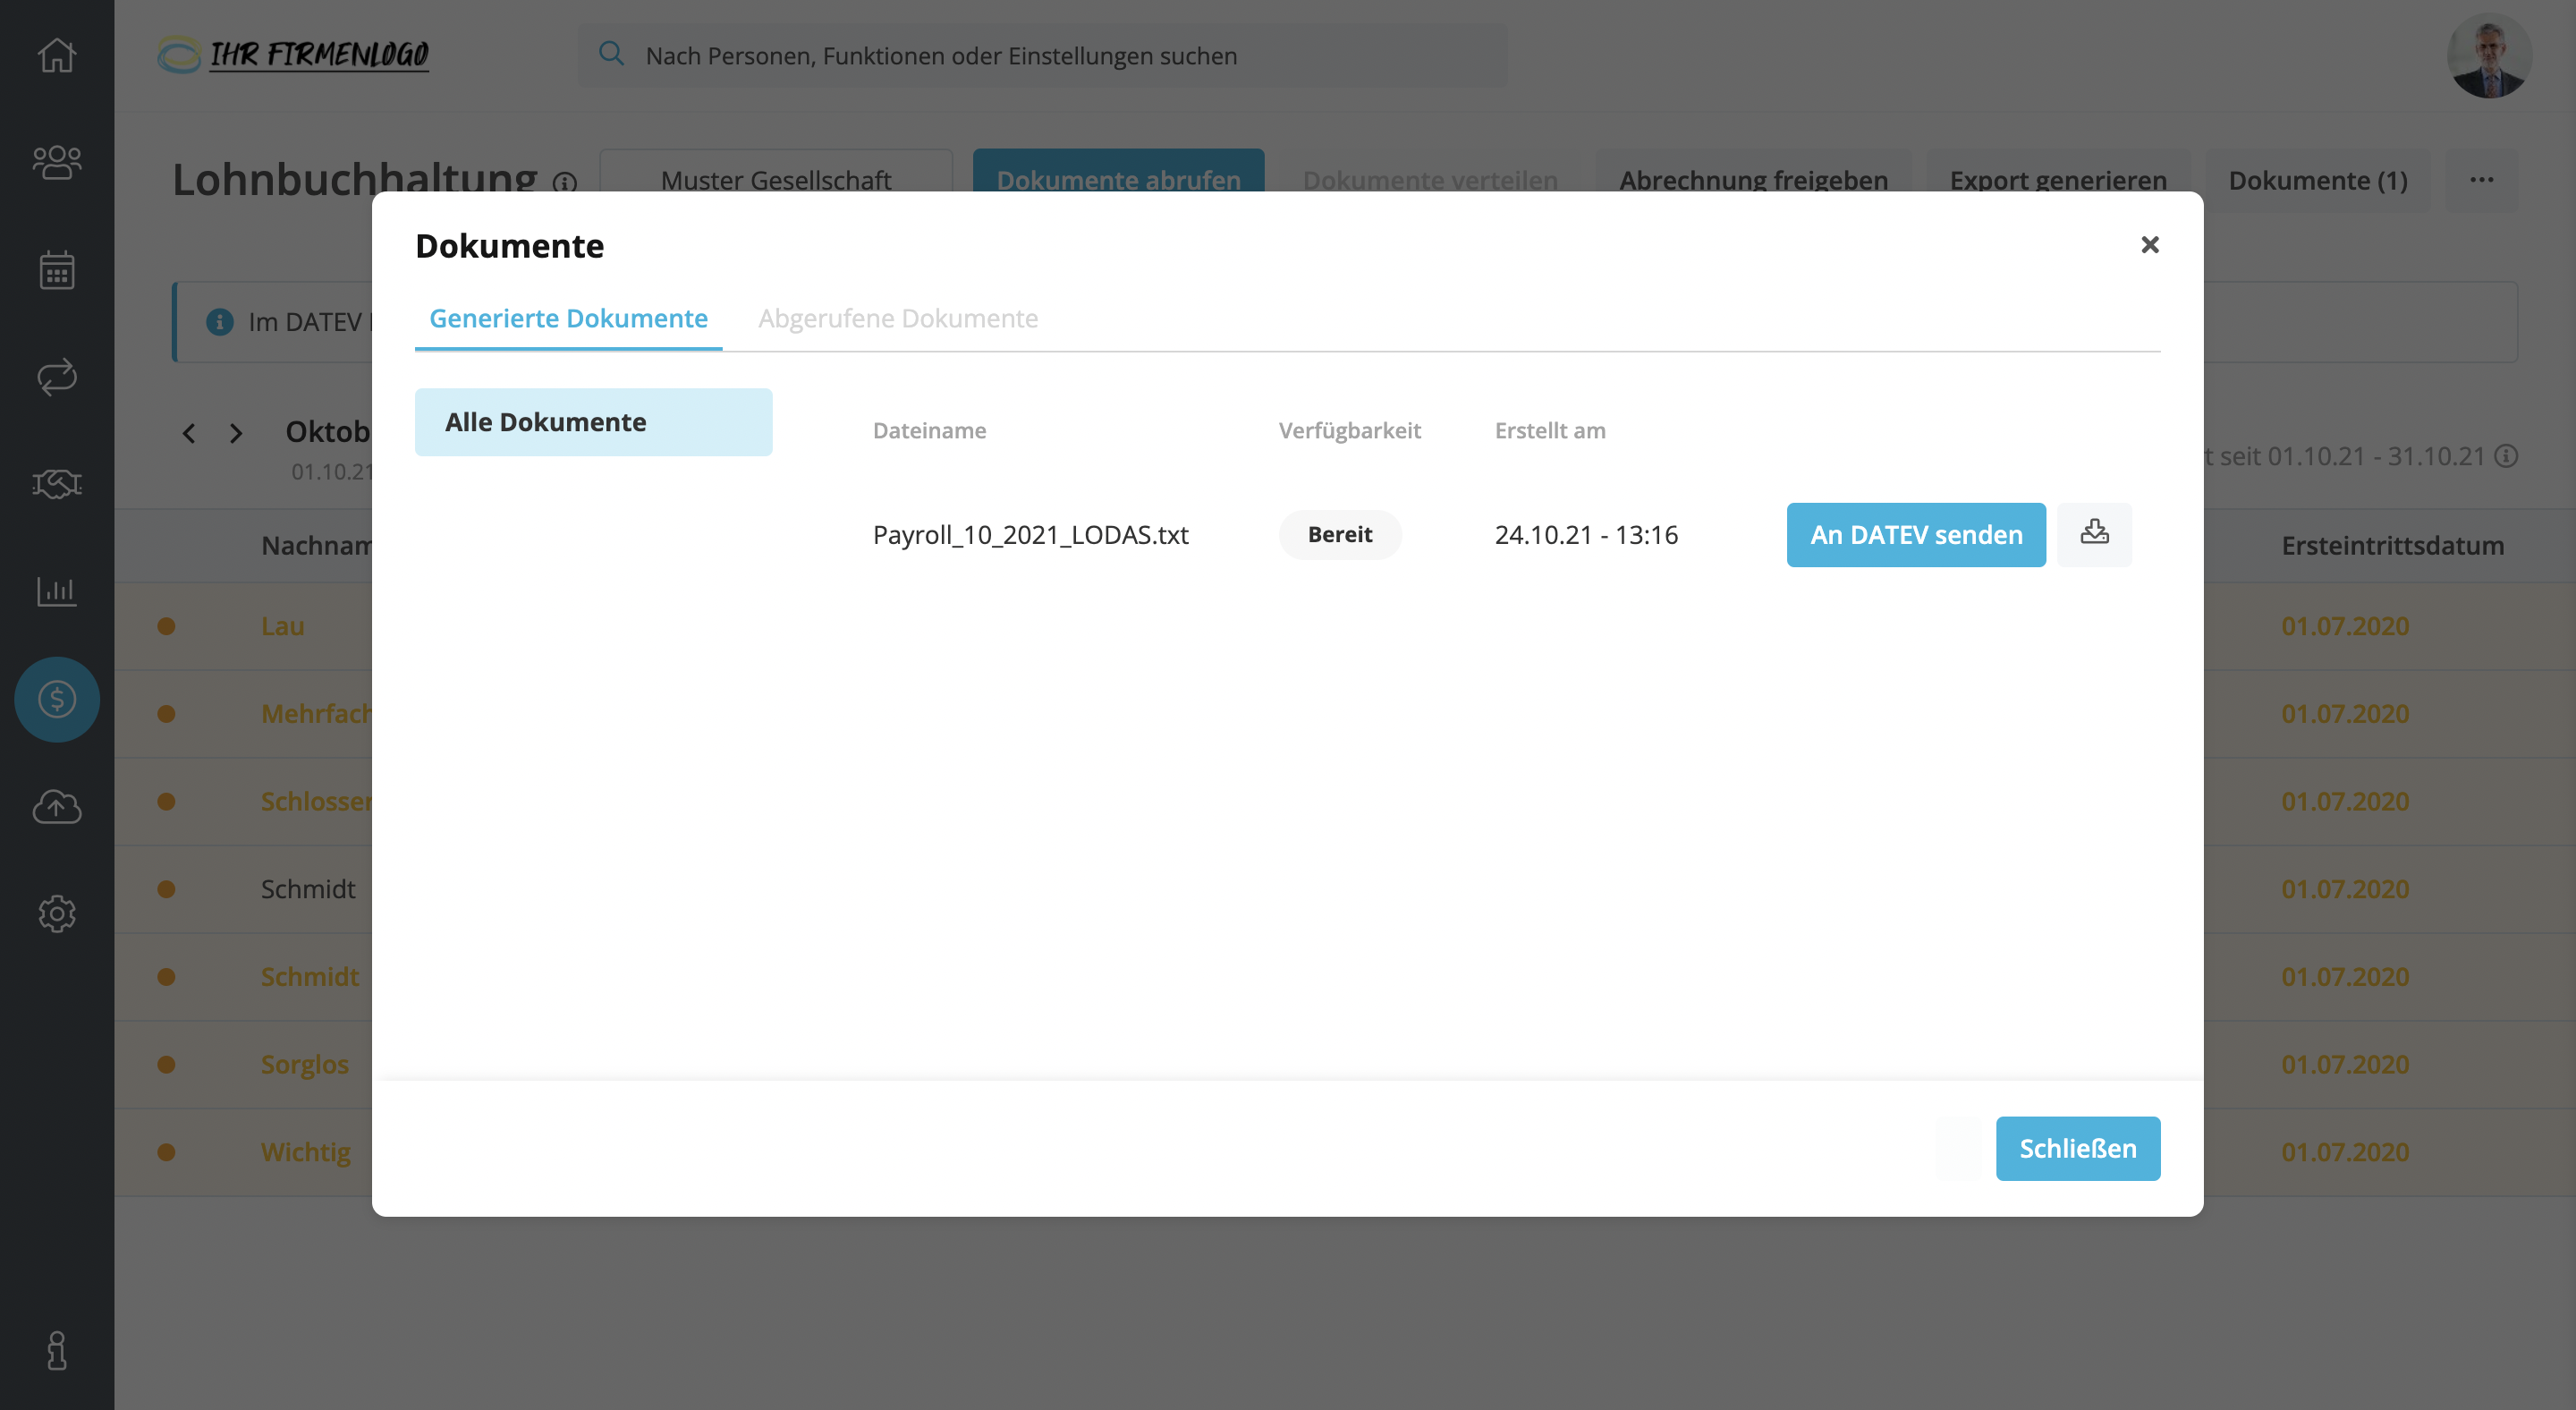Open Dokumente (1) button in header
The width and height of the screenshot is (2576, 1410).
(2318, 182)
